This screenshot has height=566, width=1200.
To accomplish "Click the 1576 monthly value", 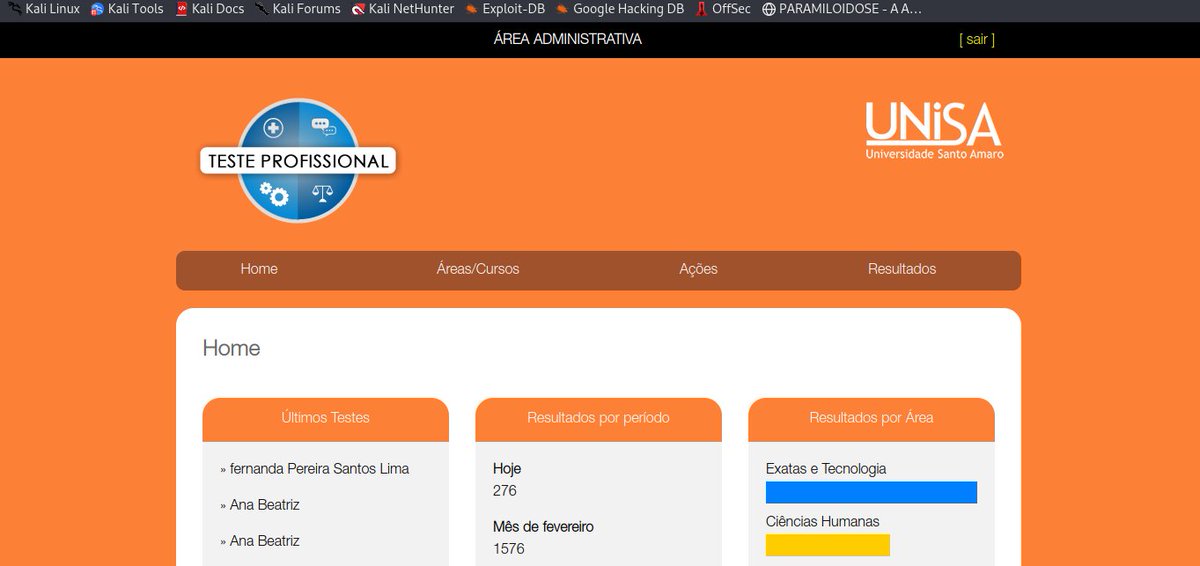I will click(x=508, y=549).
